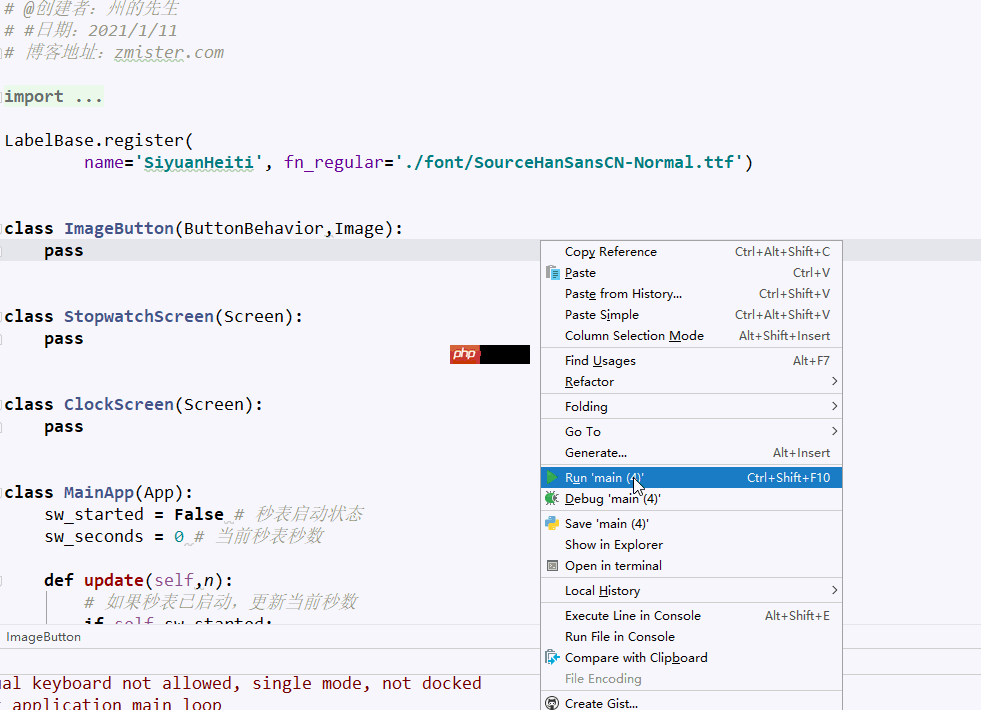Open the Go To submenu arrow

tap(834, 432)
